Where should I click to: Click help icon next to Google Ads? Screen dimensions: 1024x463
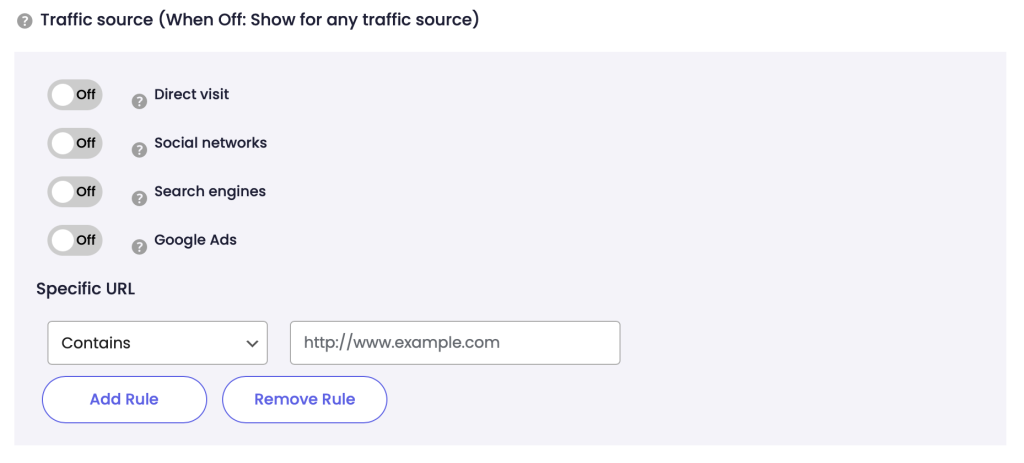[x=140, y=247]
